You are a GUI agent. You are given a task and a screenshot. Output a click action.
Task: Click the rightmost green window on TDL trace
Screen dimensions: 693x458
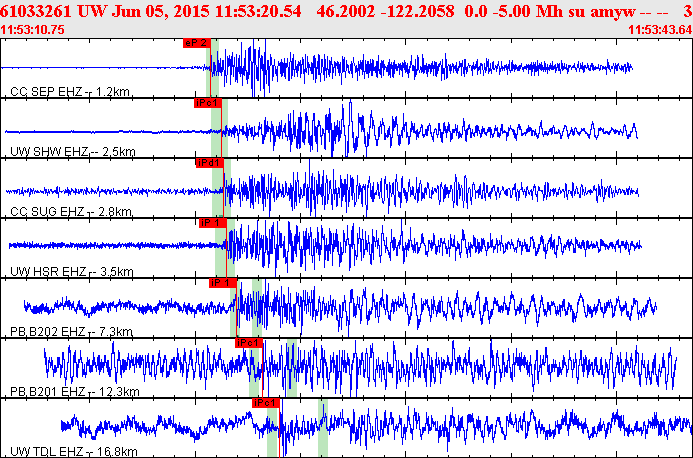pyautogui.click(x=323, y=427)
